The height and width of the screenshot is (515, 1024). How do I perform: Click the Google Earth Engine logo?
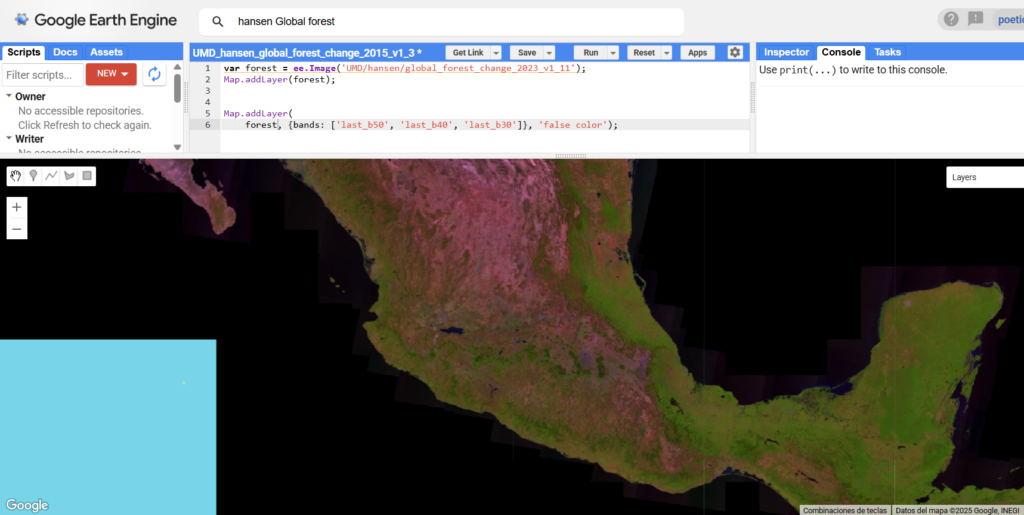tap(96, 20)
